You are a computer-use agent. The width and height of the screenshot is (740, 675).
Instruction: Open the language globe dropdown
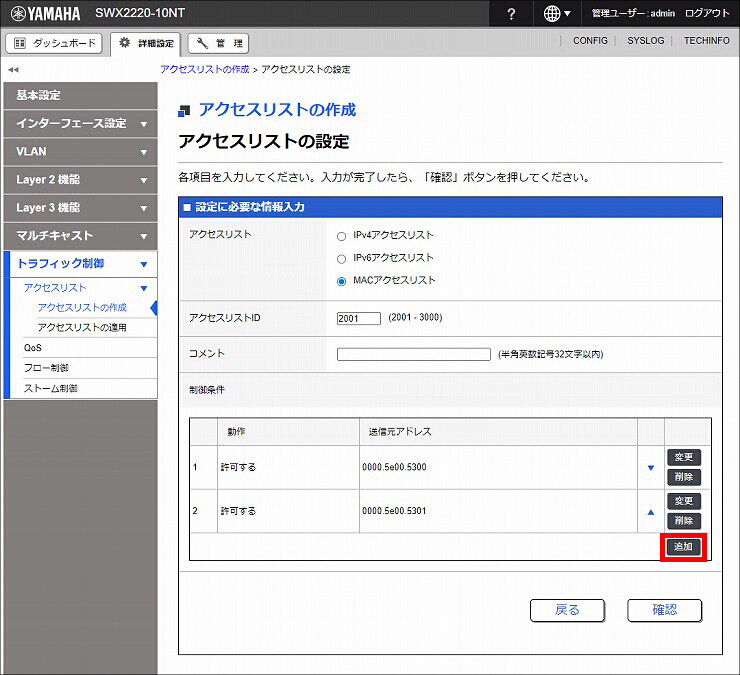click(x=557, y=14)
